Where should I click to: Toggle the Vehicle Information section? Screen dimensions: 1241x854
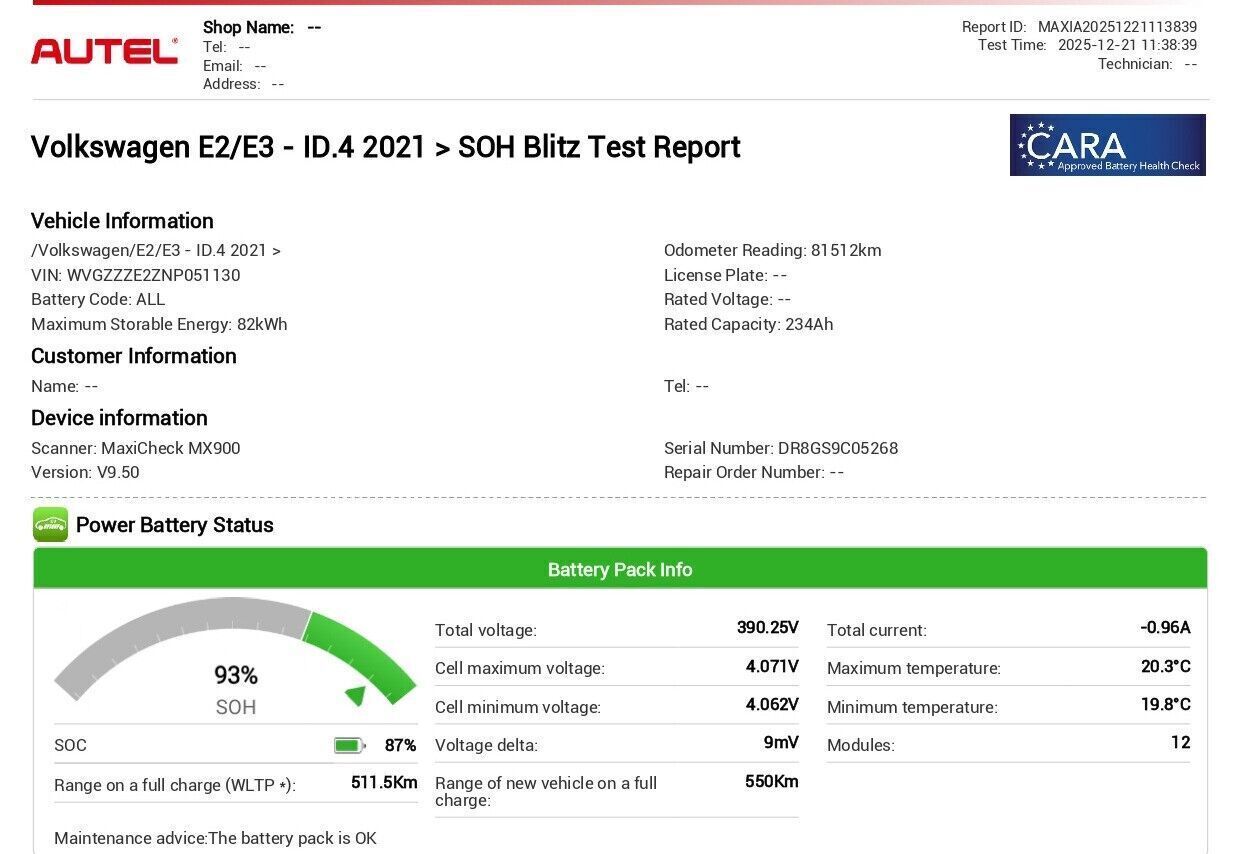(122, 221)
